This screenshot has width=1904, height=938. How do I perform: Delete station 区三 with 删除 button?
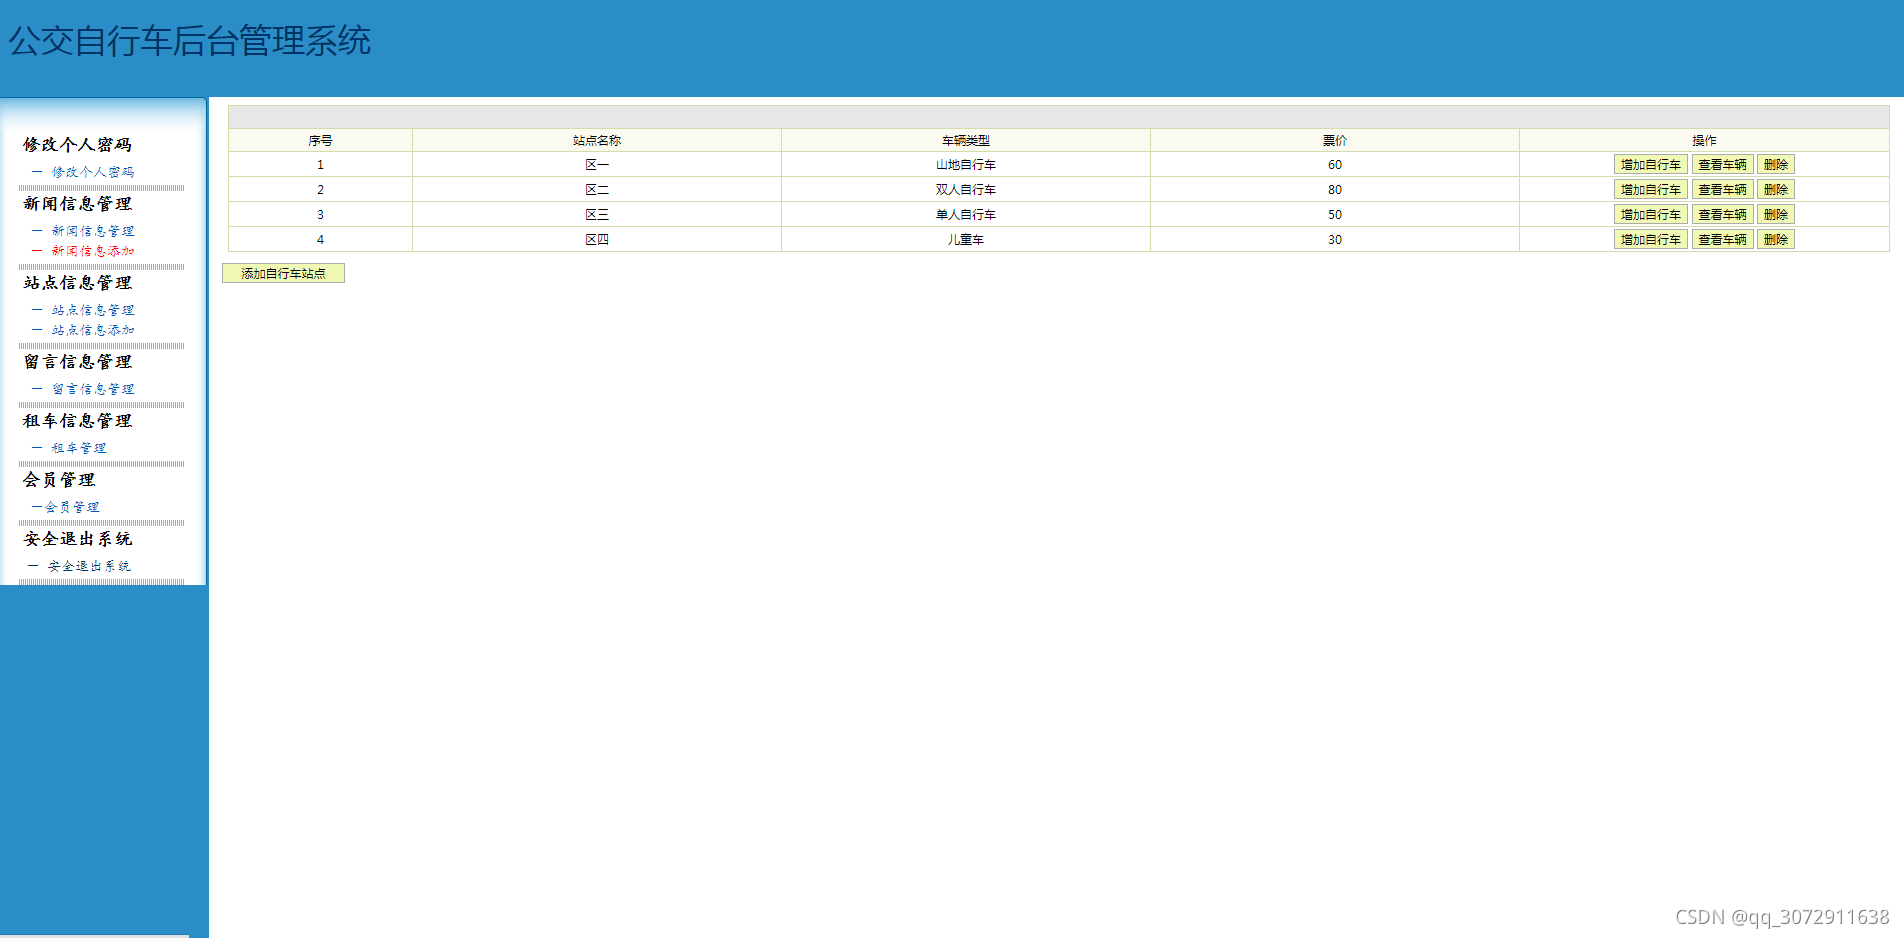click(x=1776, y=214)
